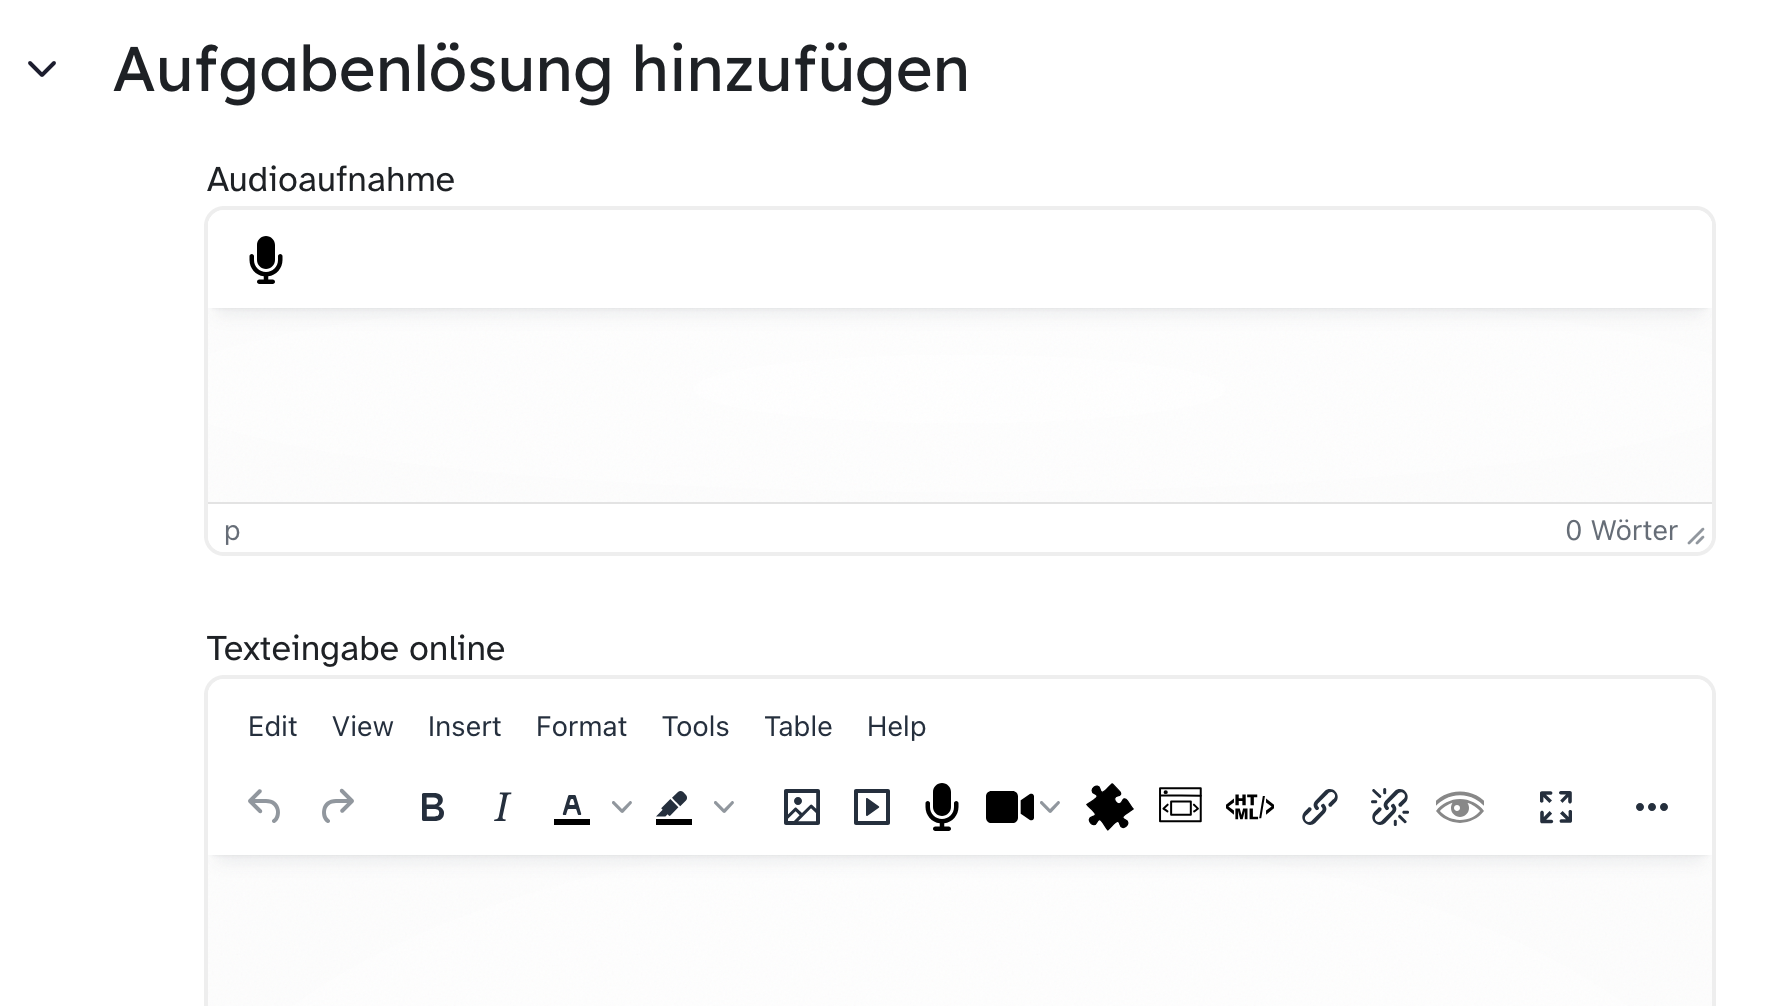Record audio from the Texteingabe toolbar microphone
Image resolution: width=1790 pixels, height=1006 pixels.
tap(941, 807)
